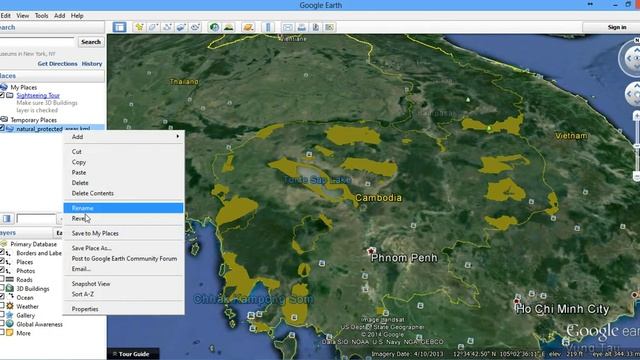The image size is (640, 360).
Task: Enable the 3D Buildings layer checkbox
Action: [x=2, y=289]
